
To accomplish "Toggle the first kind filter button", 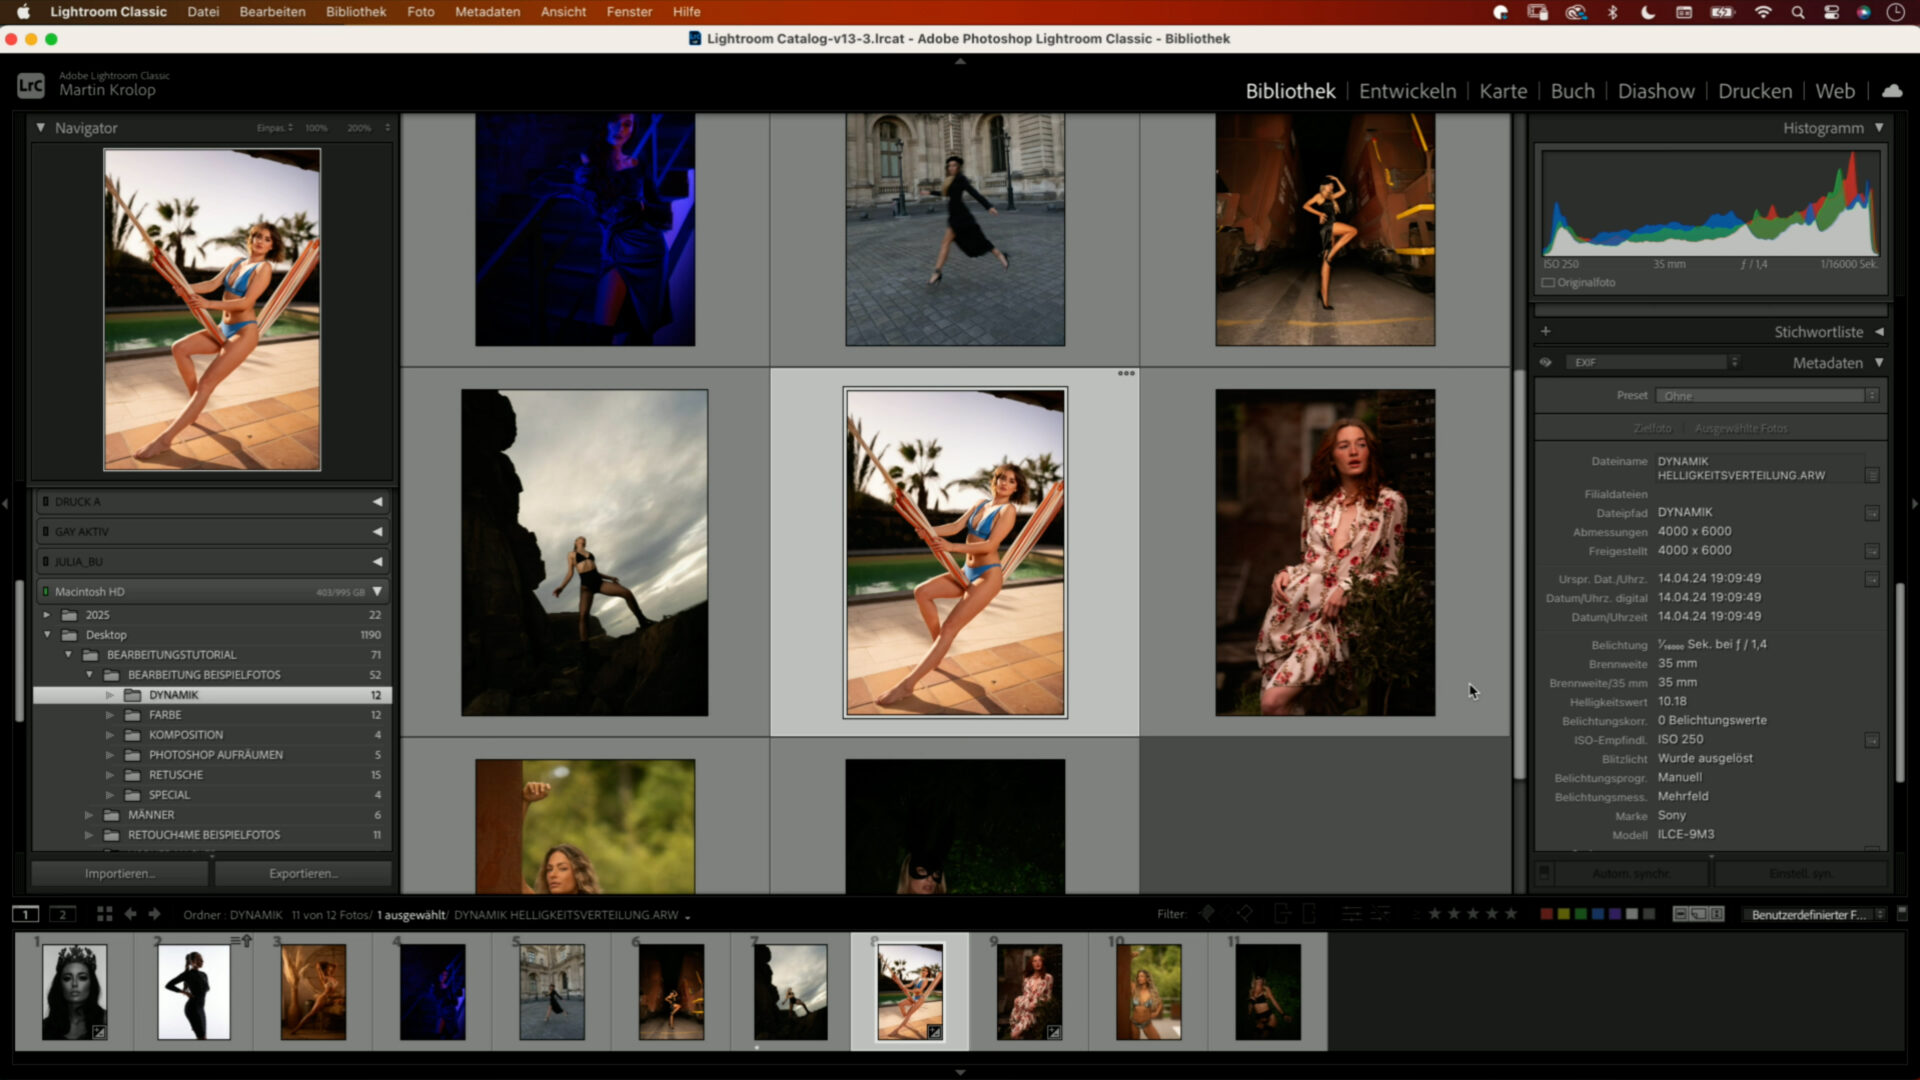I will (x=1680, y=914).
